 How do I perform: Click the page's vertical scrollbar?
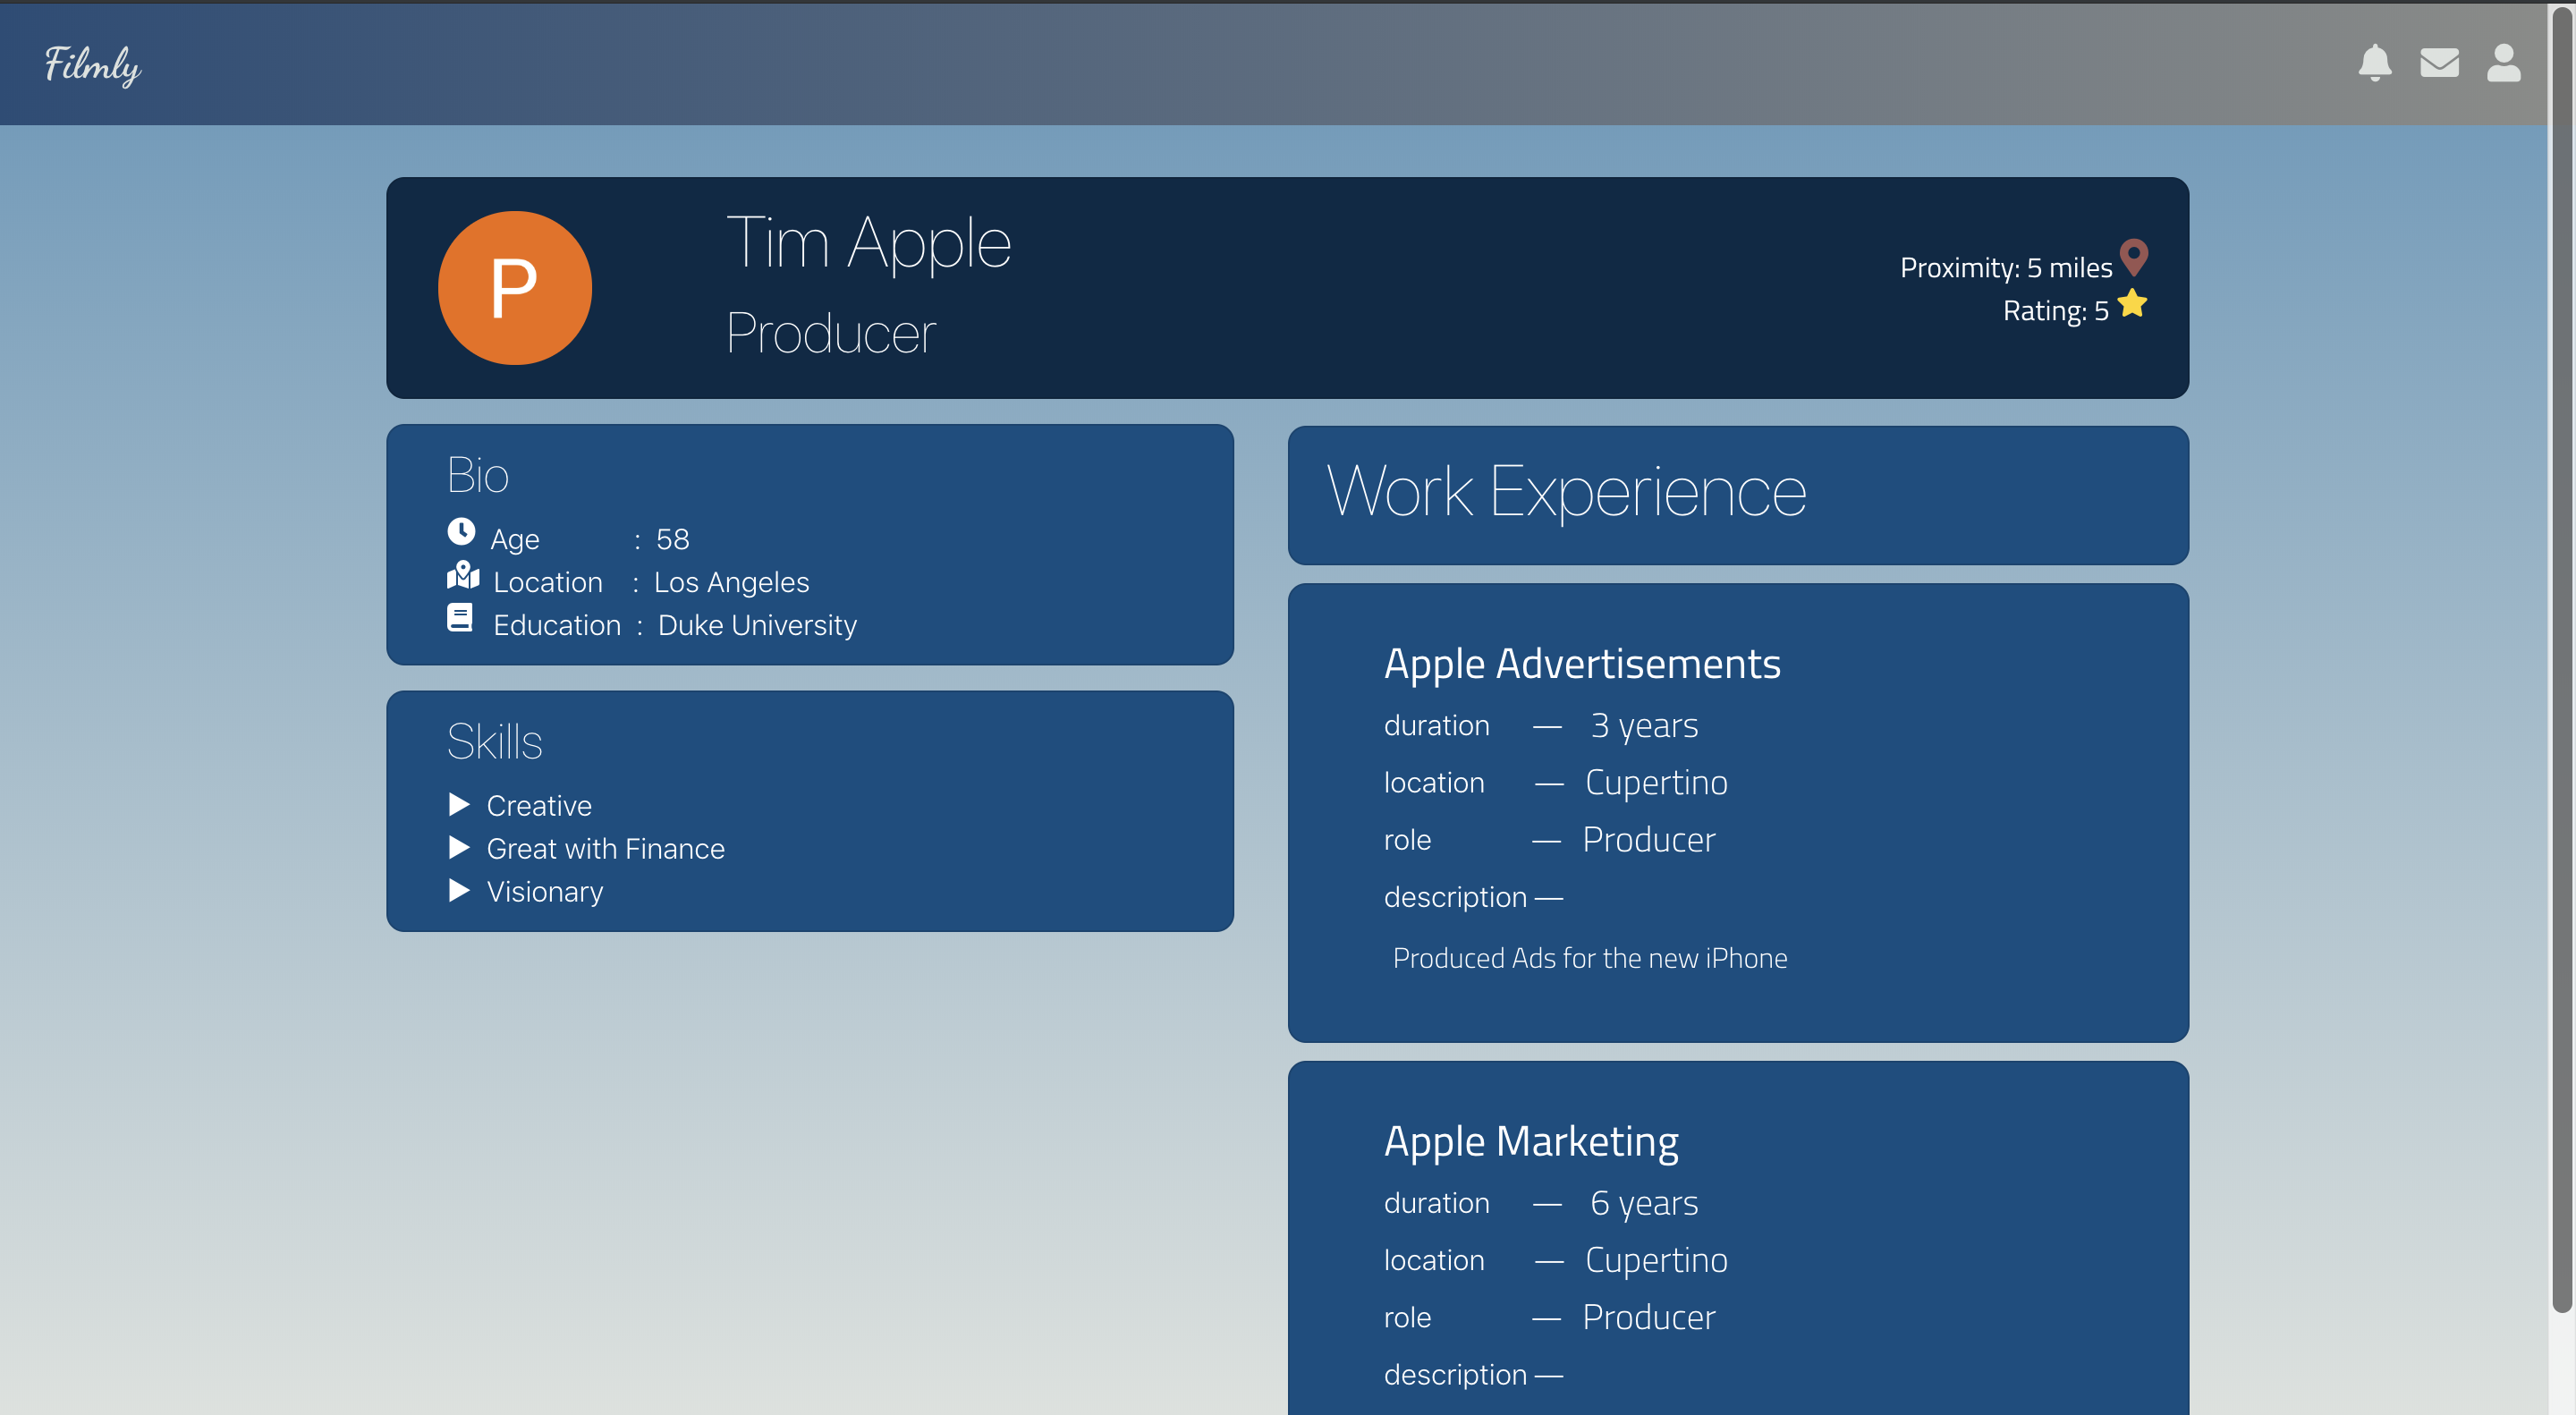(x=2561, y=660)
